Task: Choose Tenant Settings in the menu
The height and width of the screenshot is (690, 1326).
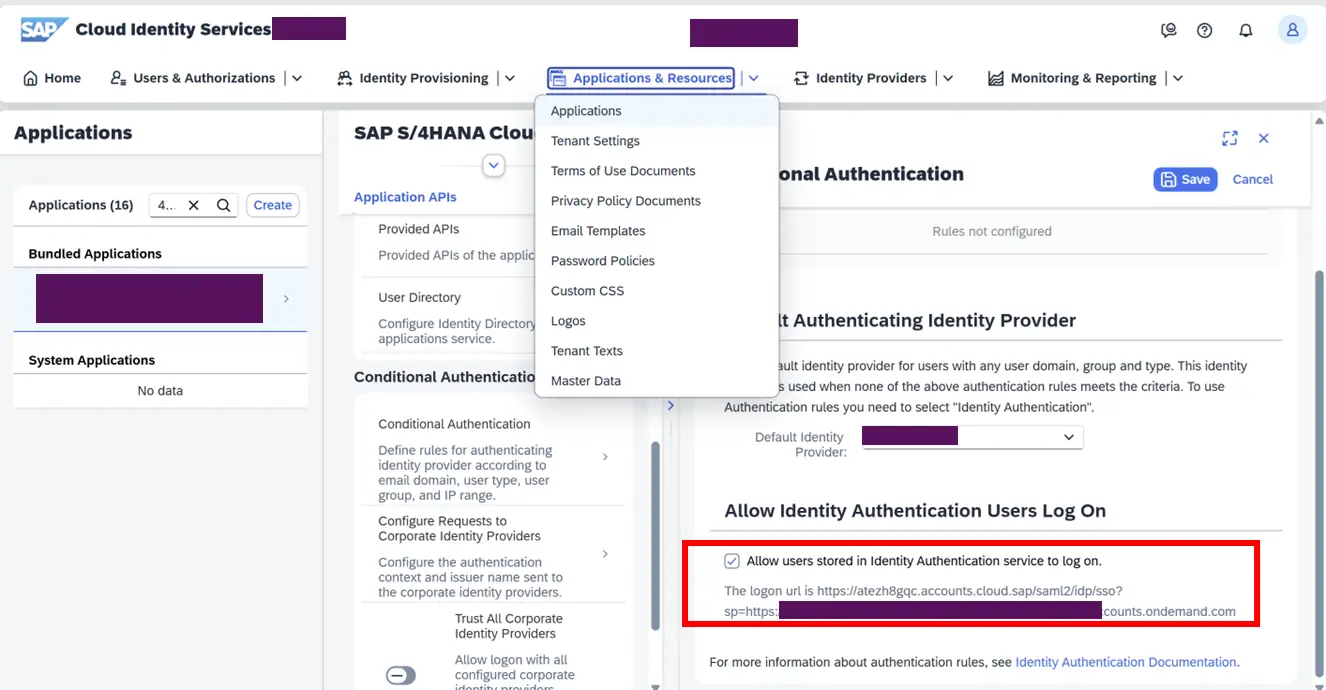Action: click(657, 141)
